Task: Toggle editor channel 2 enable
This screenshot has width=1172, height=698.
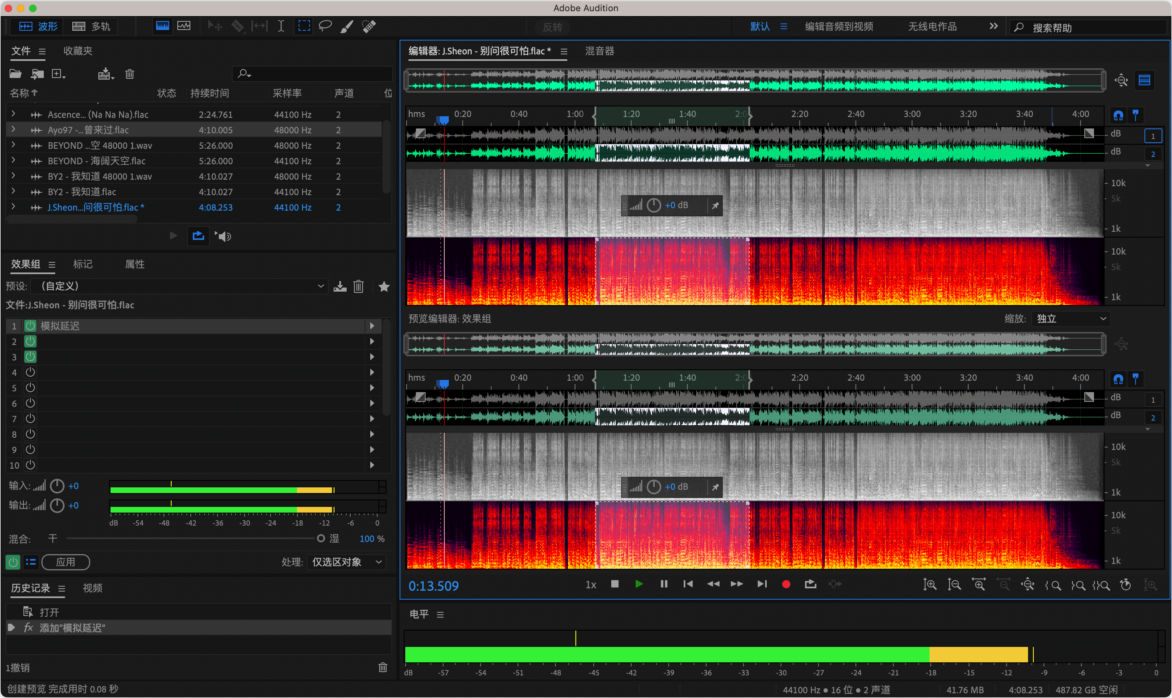Action: (x=1153, y=154)
